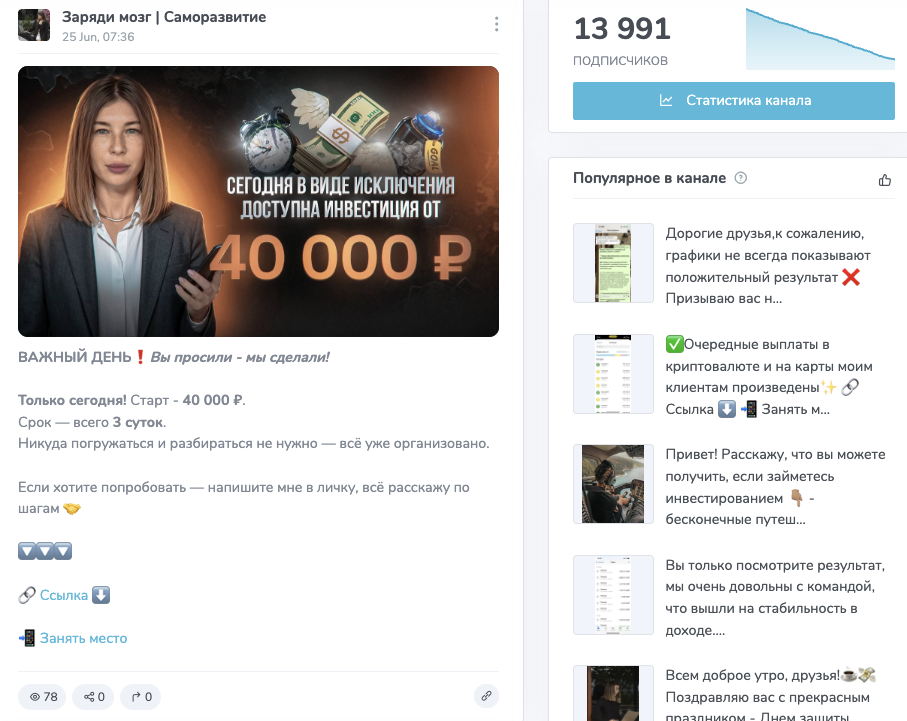Open thumbnail for Всем доброе утро post
907x721 pixels.
click(613, 693)
